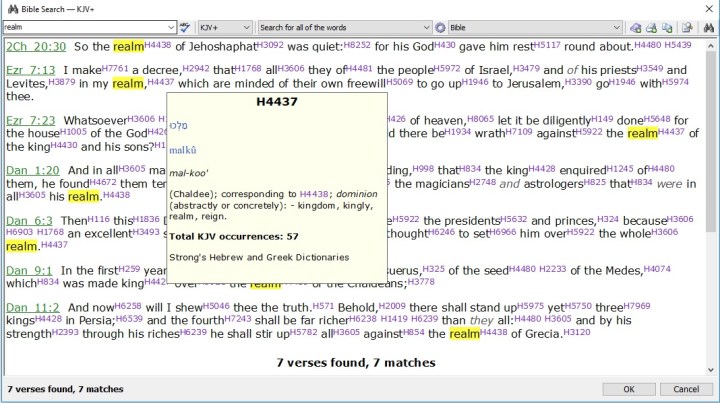This screenshot has width=720, height=403.
Task: Click the gear icon beside the Bible range
Action: coord(440,26)
